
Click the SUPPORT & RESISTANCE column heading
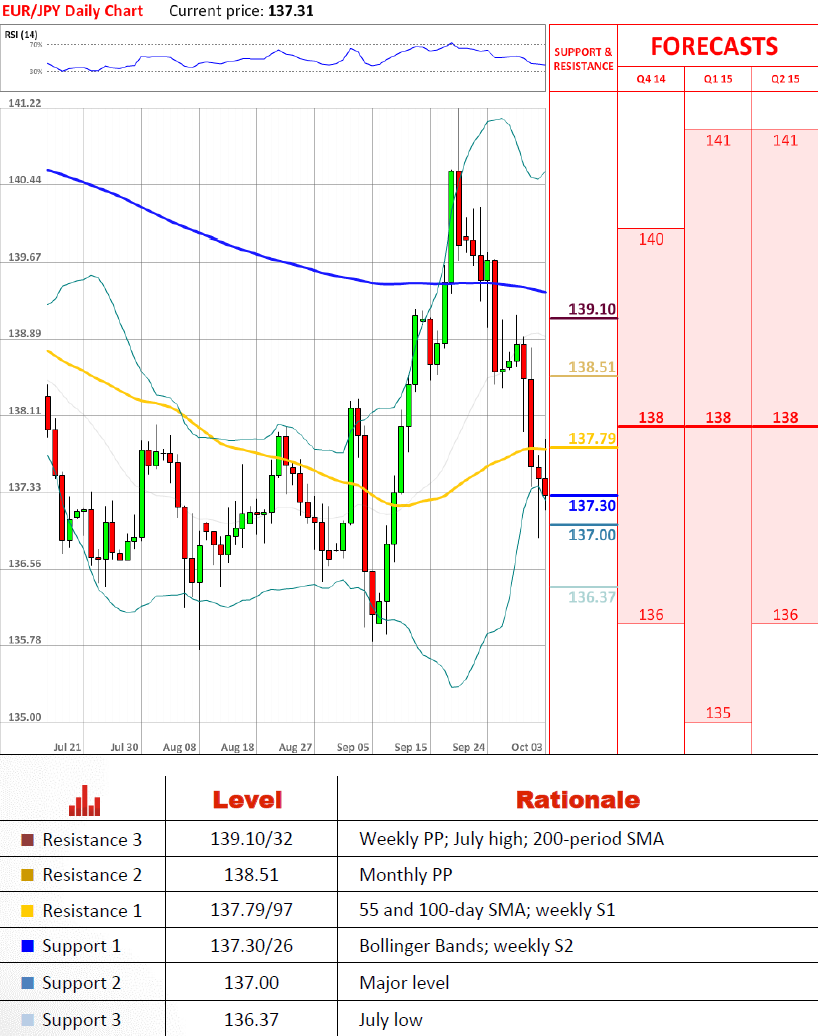tap(583, 59)
